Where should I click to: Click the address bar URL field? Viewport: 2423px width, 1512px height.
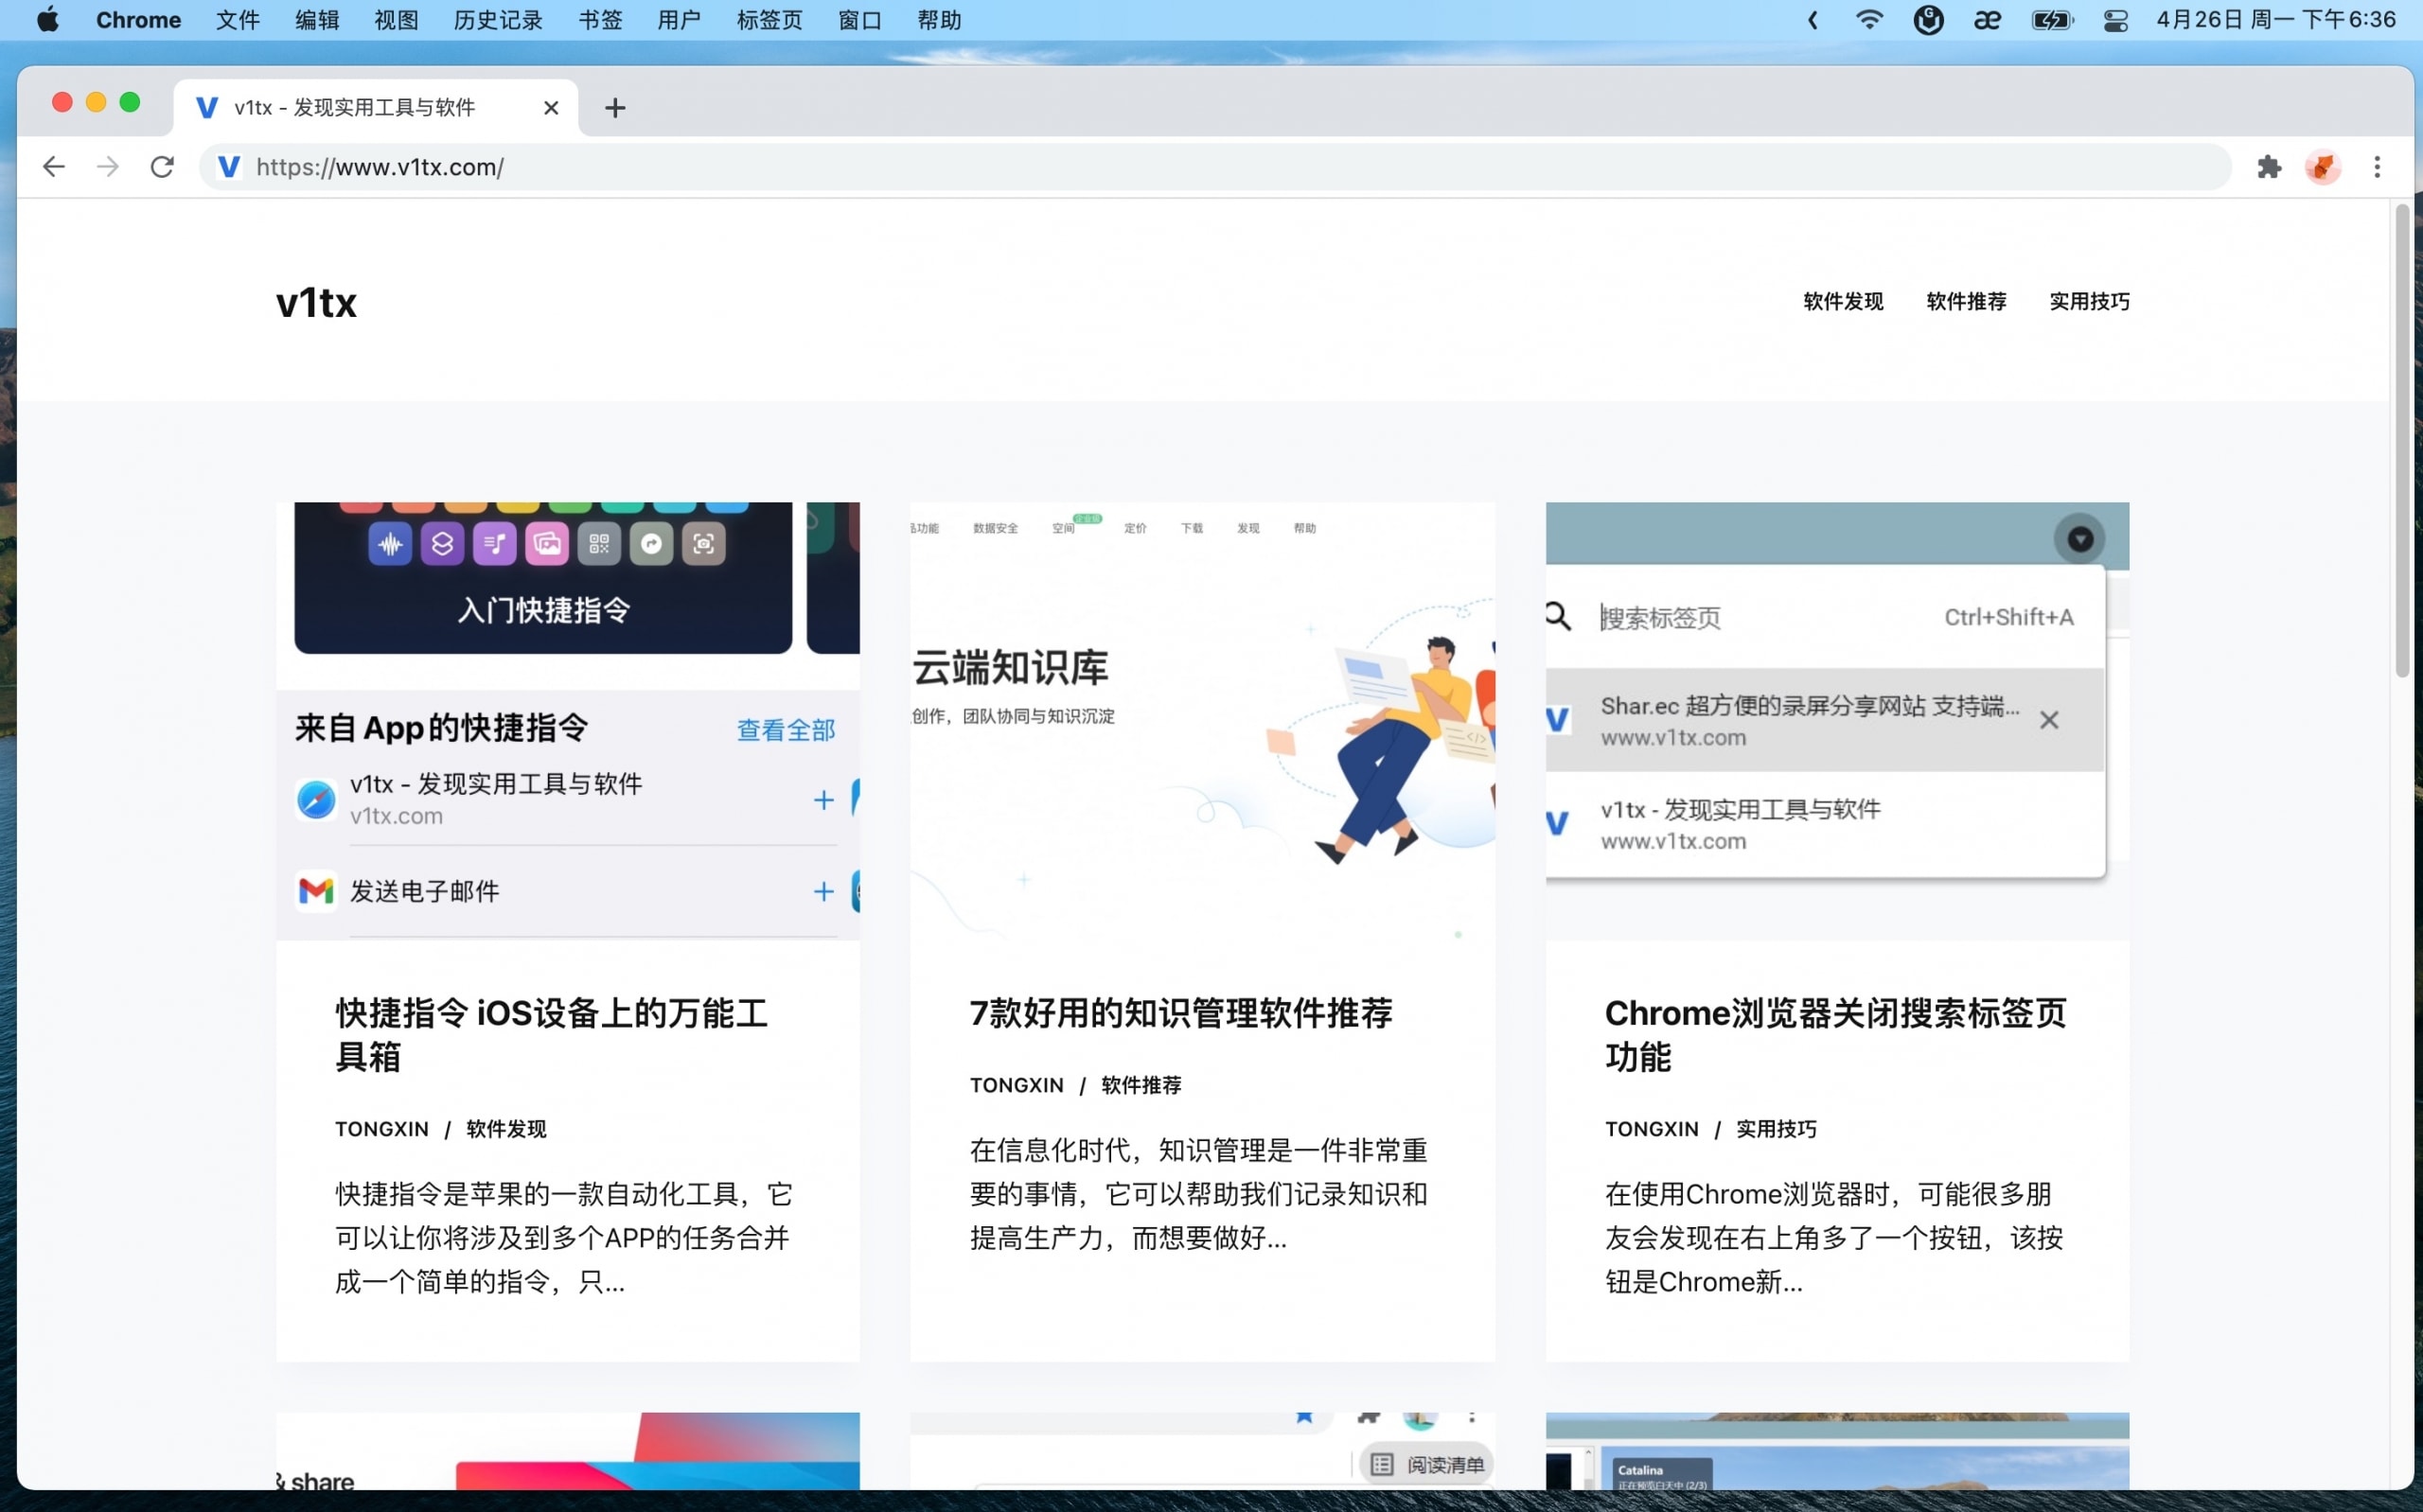(x=1215, y=167)
